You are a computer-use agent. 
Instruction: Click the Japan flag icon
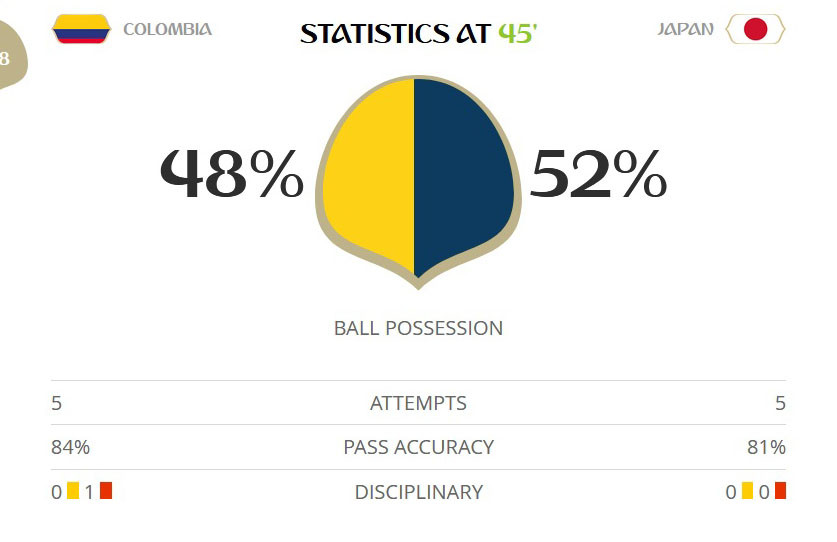[x=755, y=29]
